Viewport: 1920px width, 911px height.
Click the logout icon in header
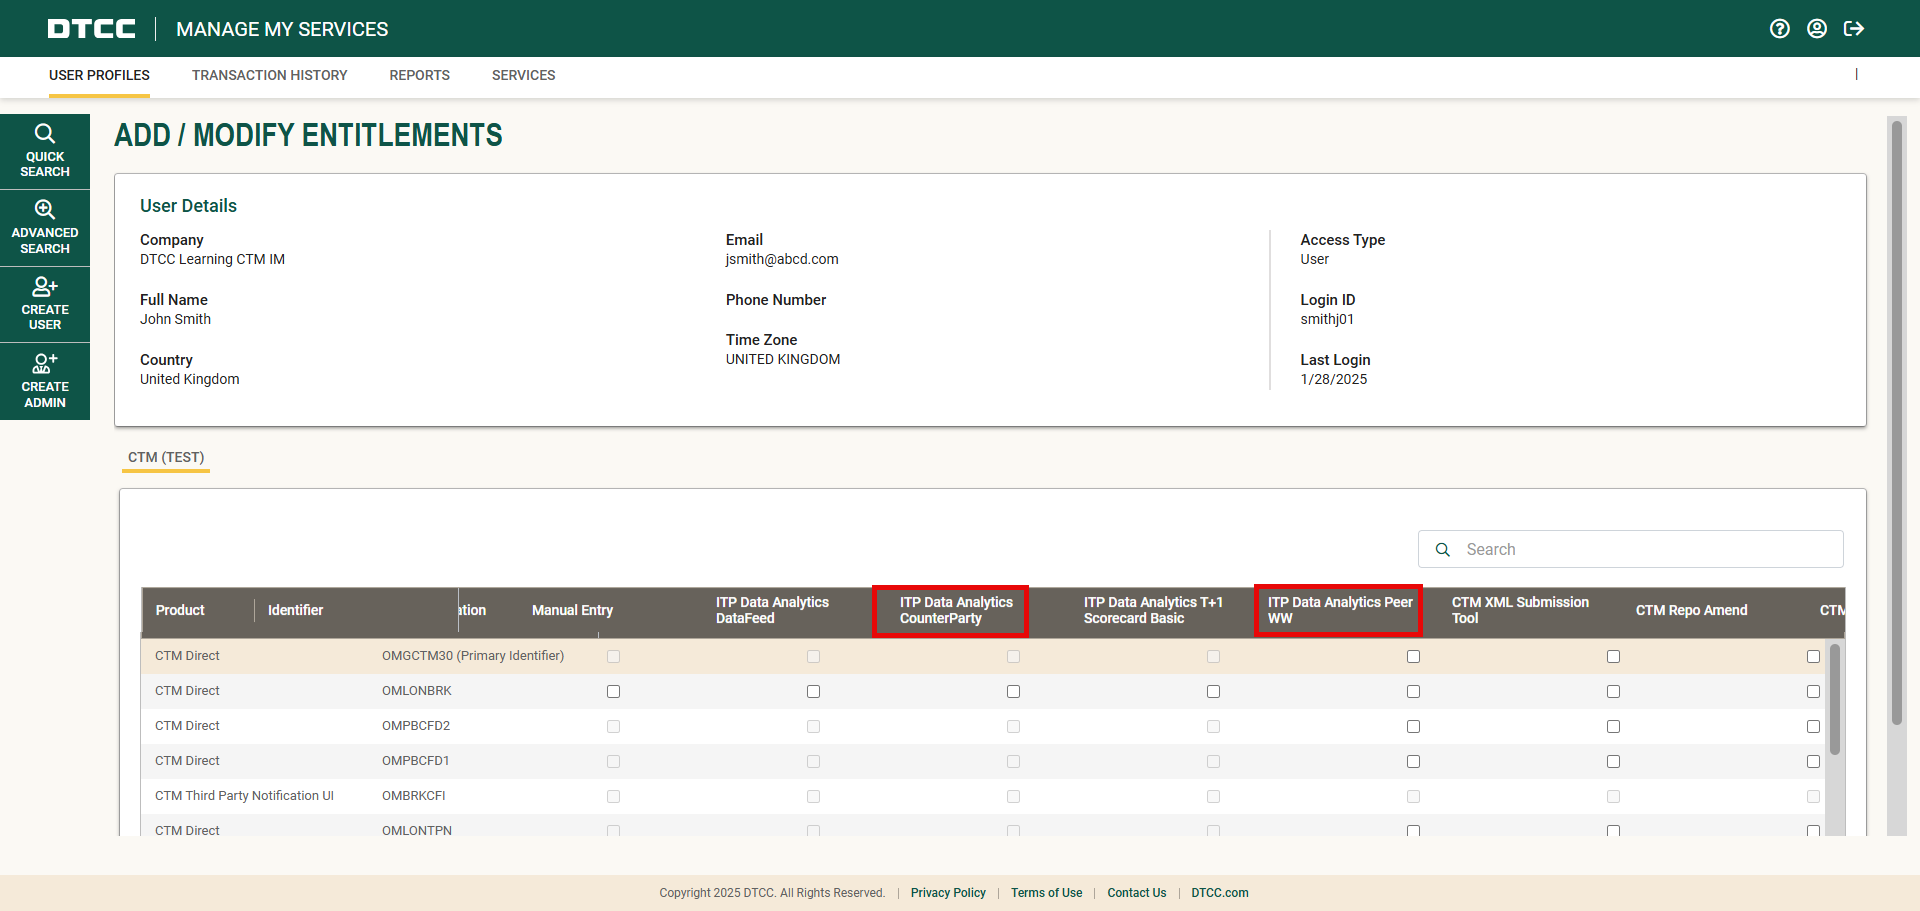(1854, 29)
